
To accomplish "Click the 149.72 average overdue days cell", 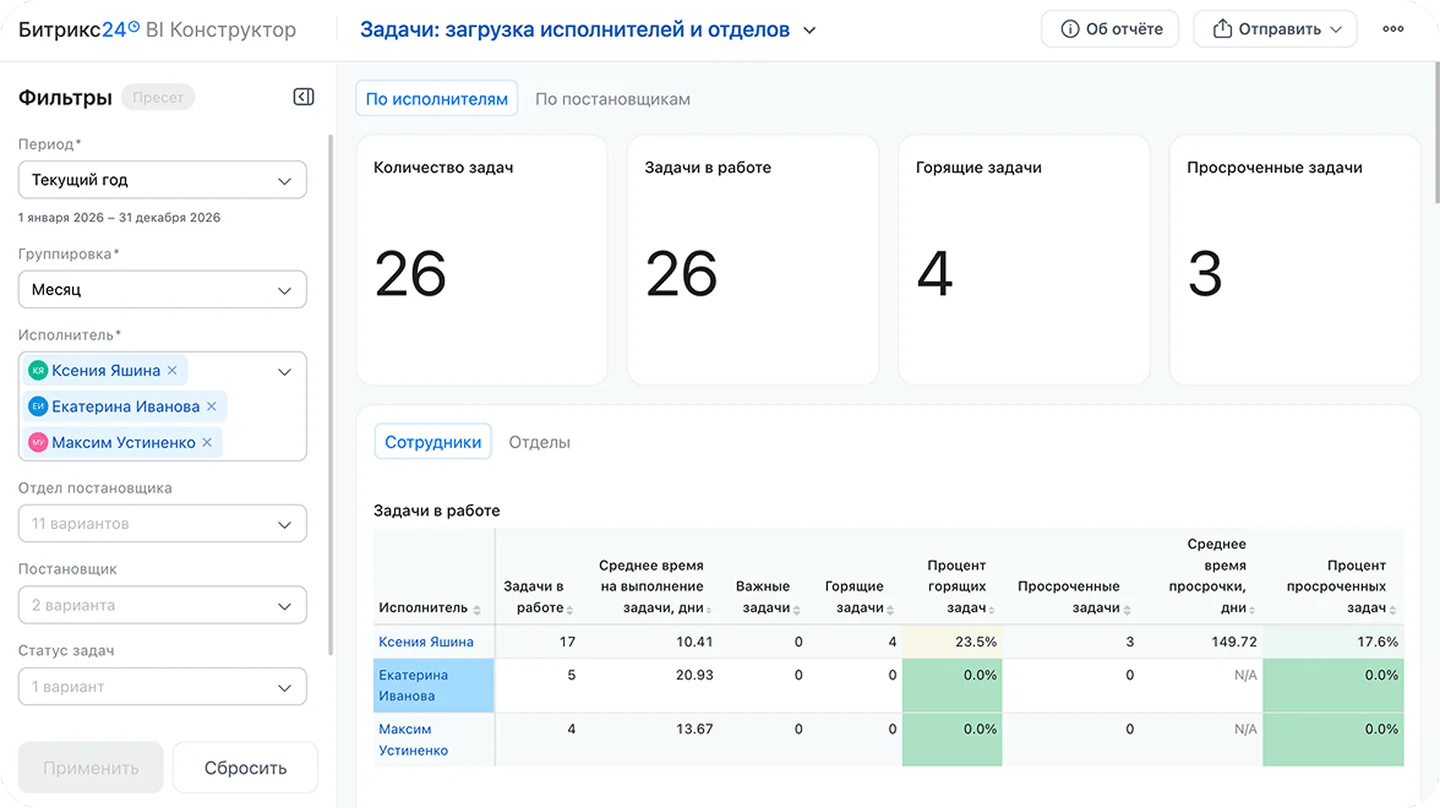I will [x=1200, y=642].
